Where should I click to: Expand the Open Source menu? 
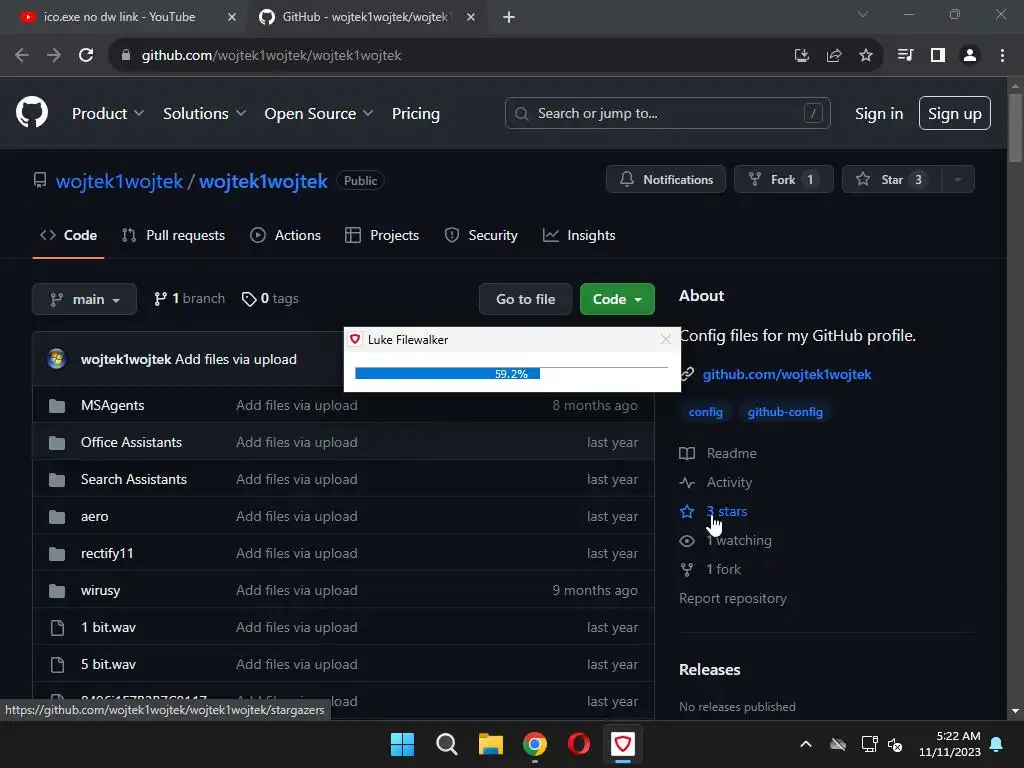tap(319, 114)
